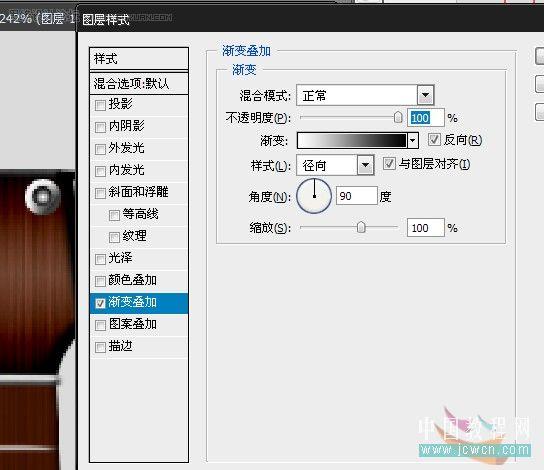The height and width of the screenshot is (470, 544).
Task: Enable the 斜面和浮雕 bevel checkbox
Action: pyautogui.click(x=100, y=193)
